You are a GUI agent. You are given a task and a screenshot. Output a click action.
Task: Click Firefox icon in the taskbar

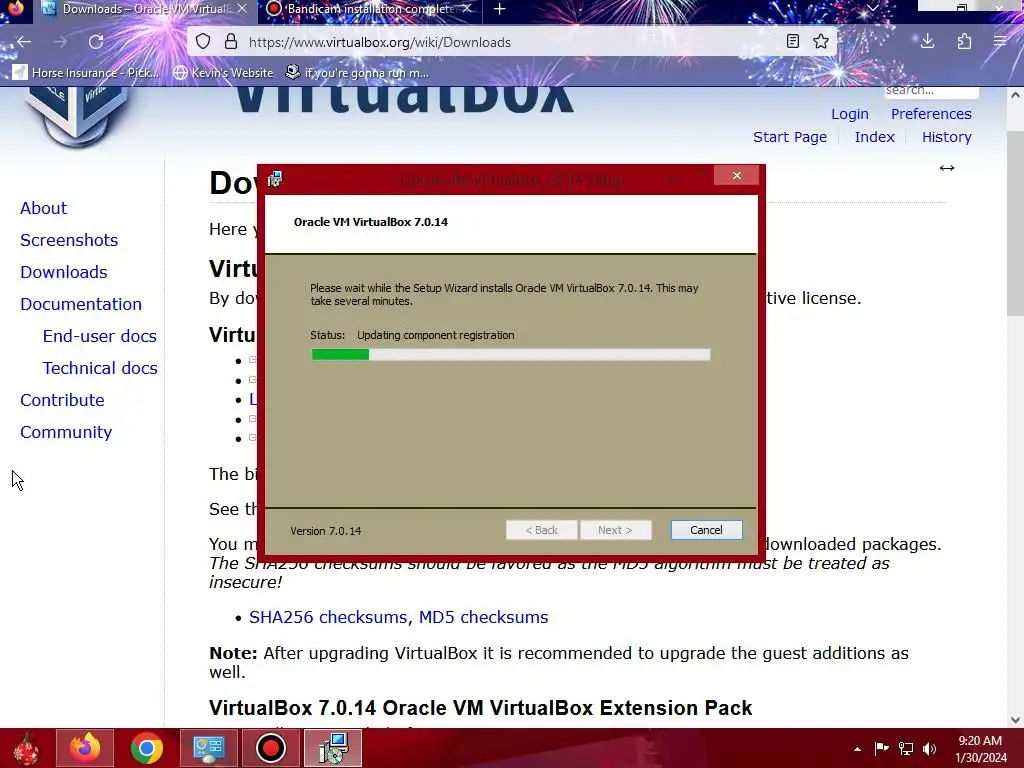click(85, 748)
